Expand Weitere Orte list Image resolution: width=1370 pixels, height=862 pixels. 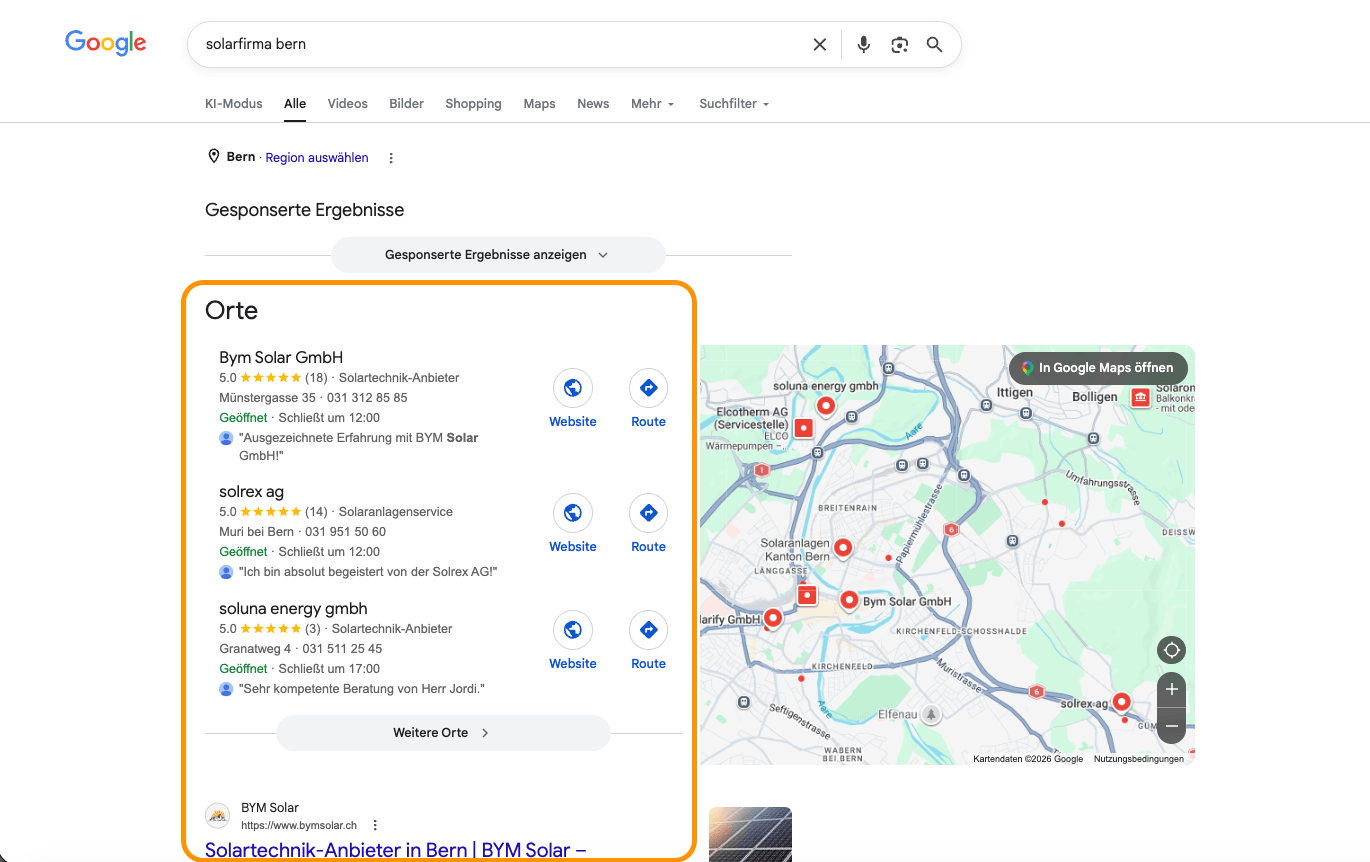coord(443,733)
